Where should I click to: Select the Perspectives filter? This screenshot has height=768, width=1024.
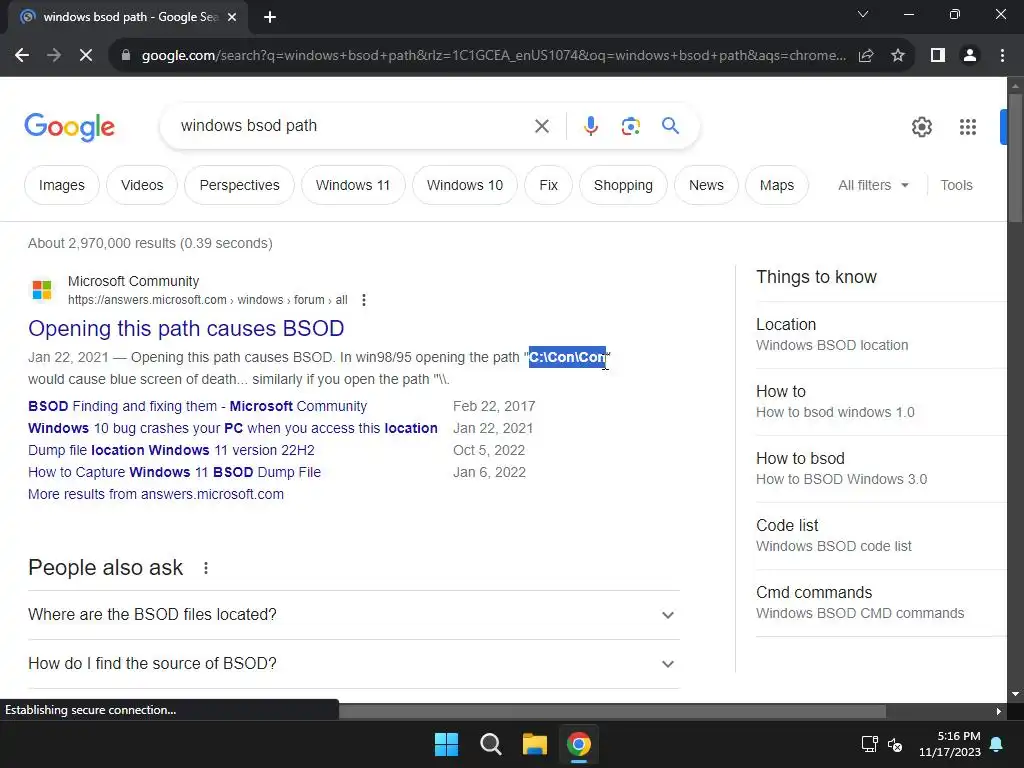click(x=239, y=185)
